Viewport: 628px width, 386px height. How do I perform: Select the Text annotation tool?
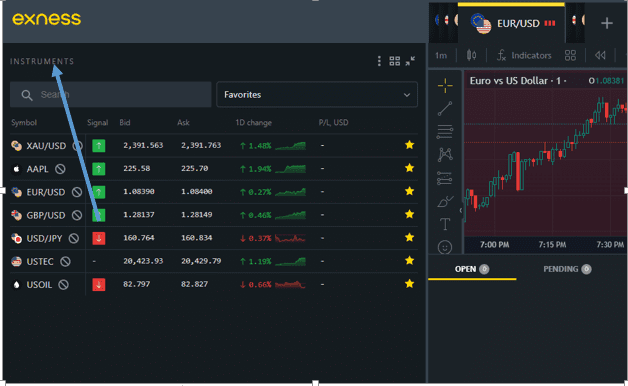(x=445, y=224)
